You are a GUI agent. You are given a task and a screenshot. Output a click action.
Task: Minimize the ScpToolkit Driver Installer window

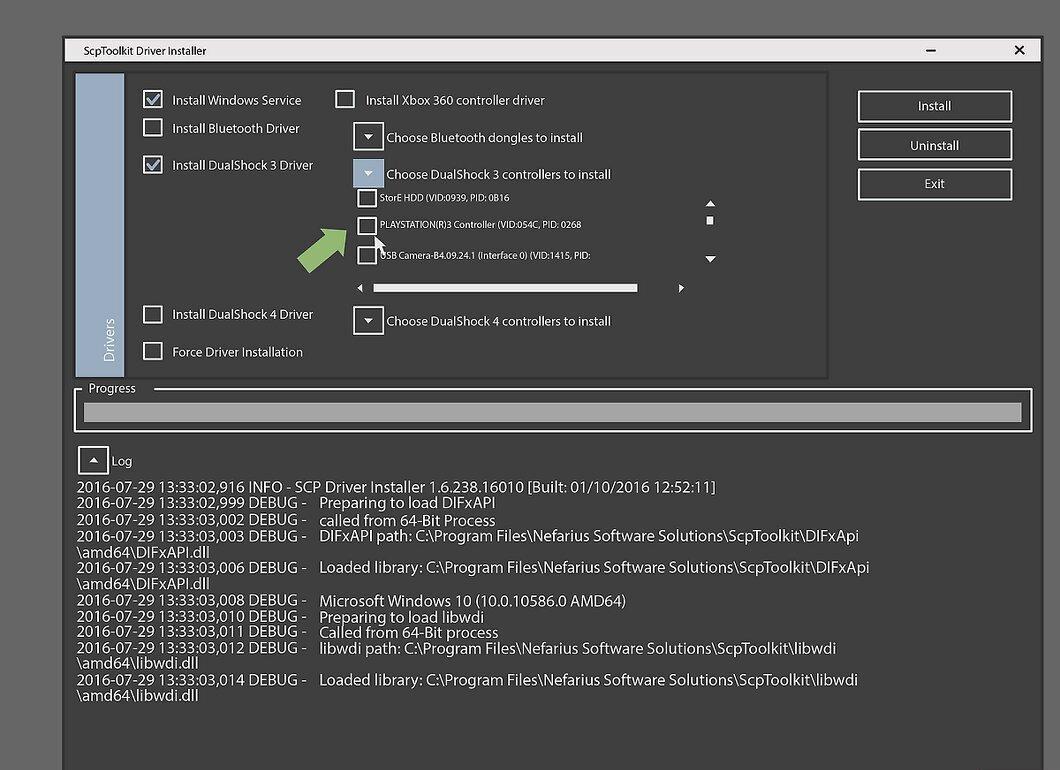pyautogui.click(x=931, y=50)
